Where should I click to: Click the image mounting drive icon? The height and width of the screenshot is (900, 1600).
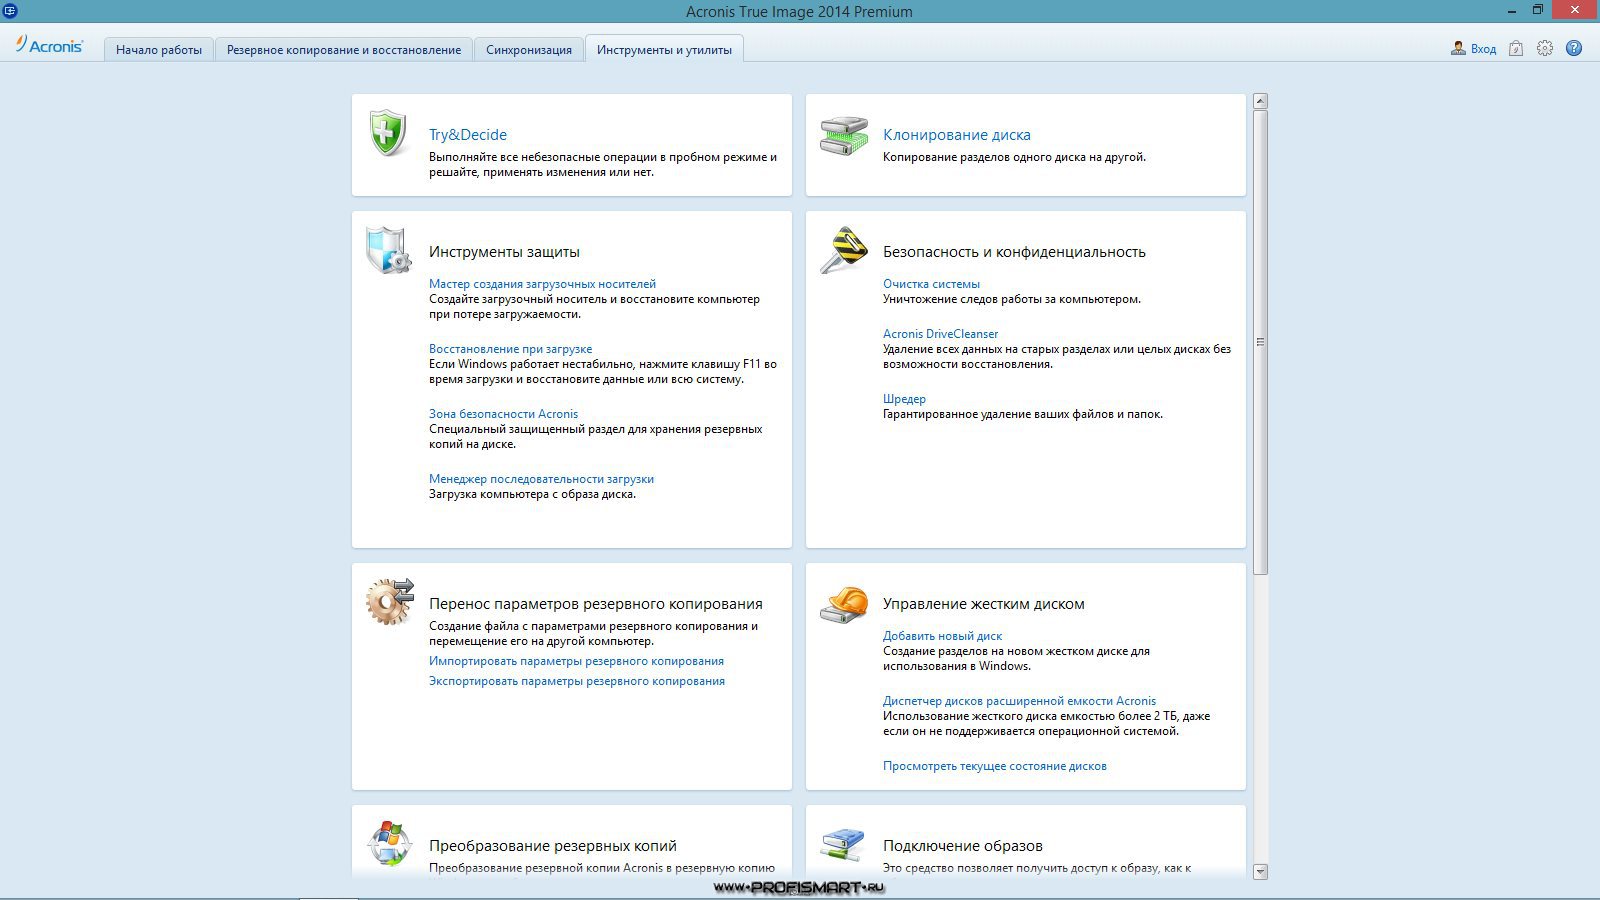(x=843, y=844)
